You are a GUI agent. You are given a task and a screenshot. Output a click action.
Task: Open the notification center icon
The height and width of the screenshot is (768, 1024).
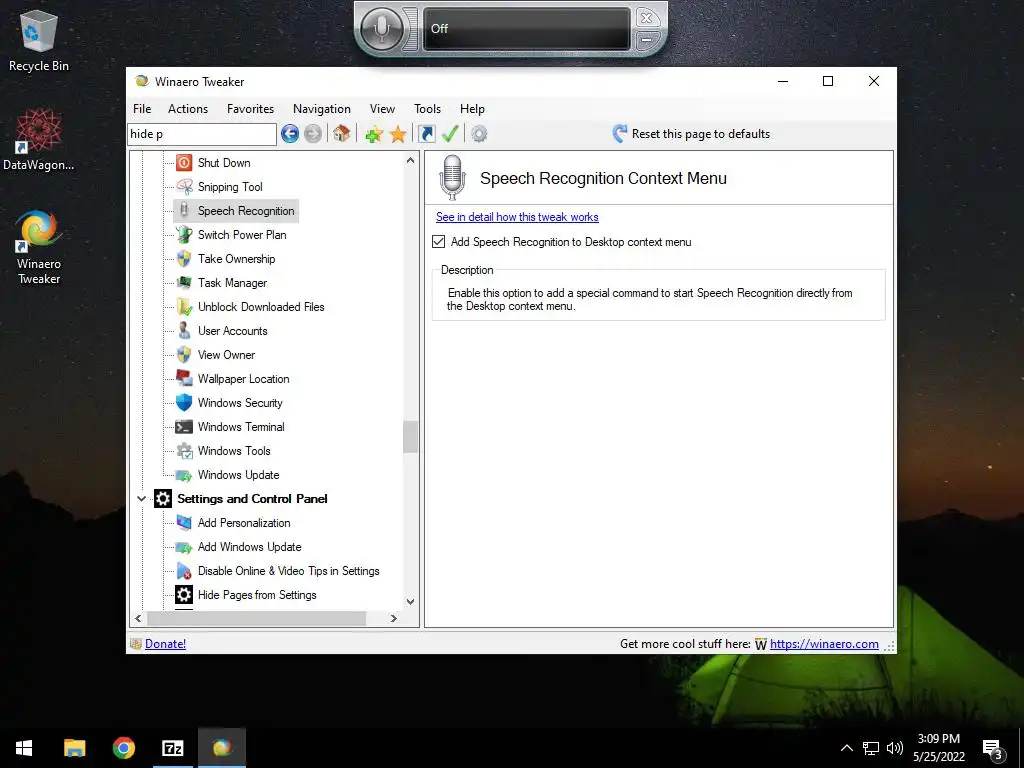pos(993,749)
